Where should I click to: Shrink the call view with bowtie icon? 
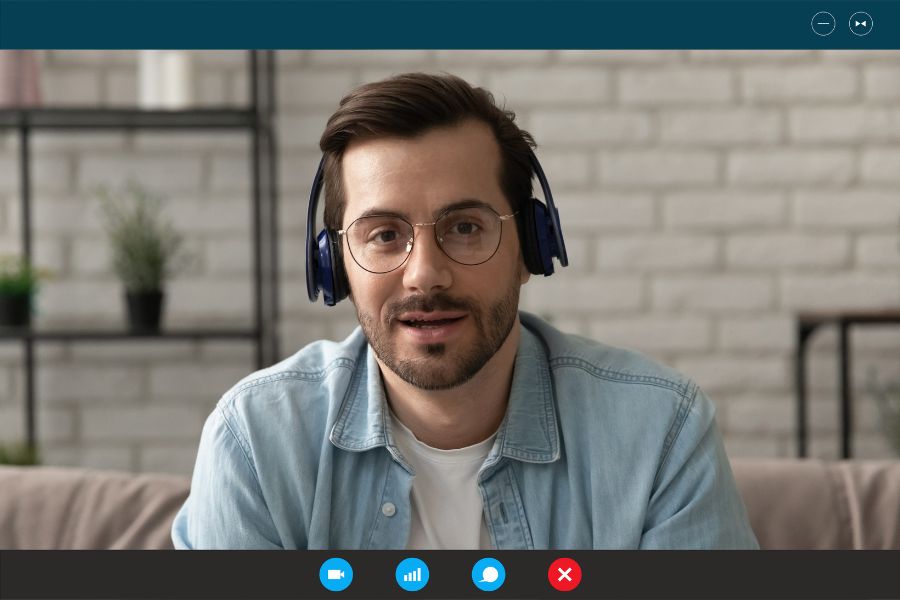point(861,24)
